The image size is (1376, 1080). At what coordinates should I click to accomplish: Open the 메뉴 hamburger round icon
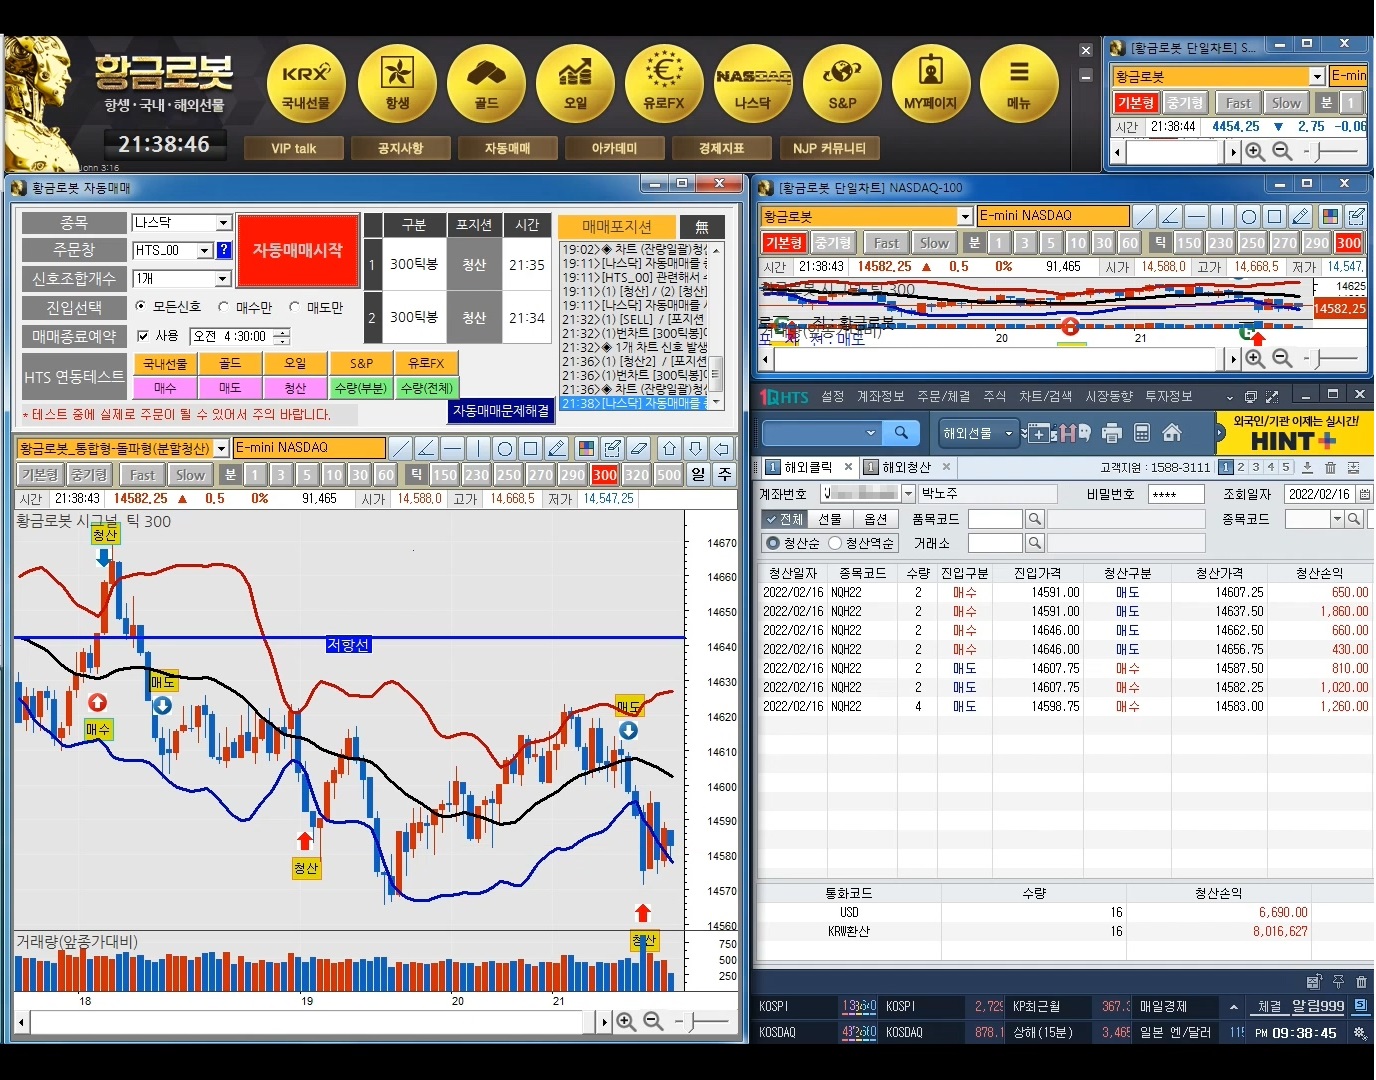pos(1019,82)
